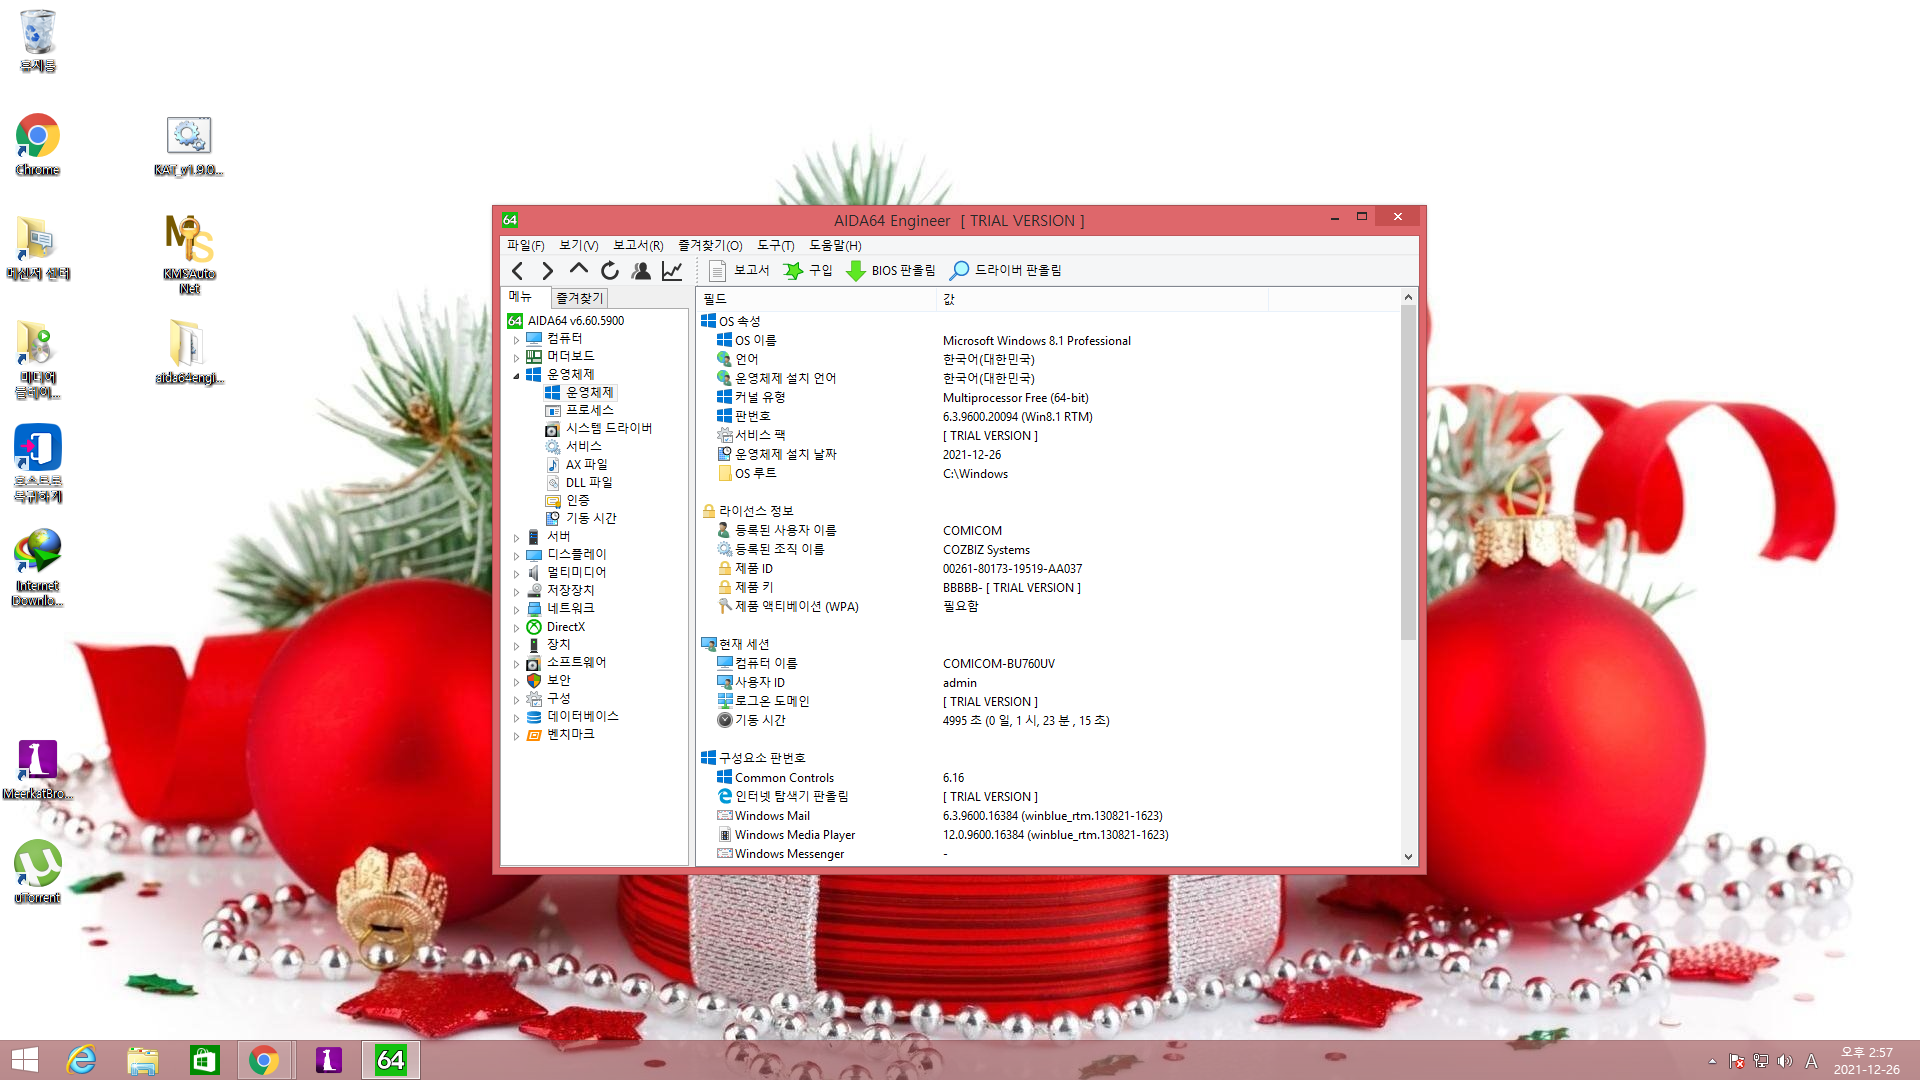Select the 제품 ID row

tap(1050, 569)
